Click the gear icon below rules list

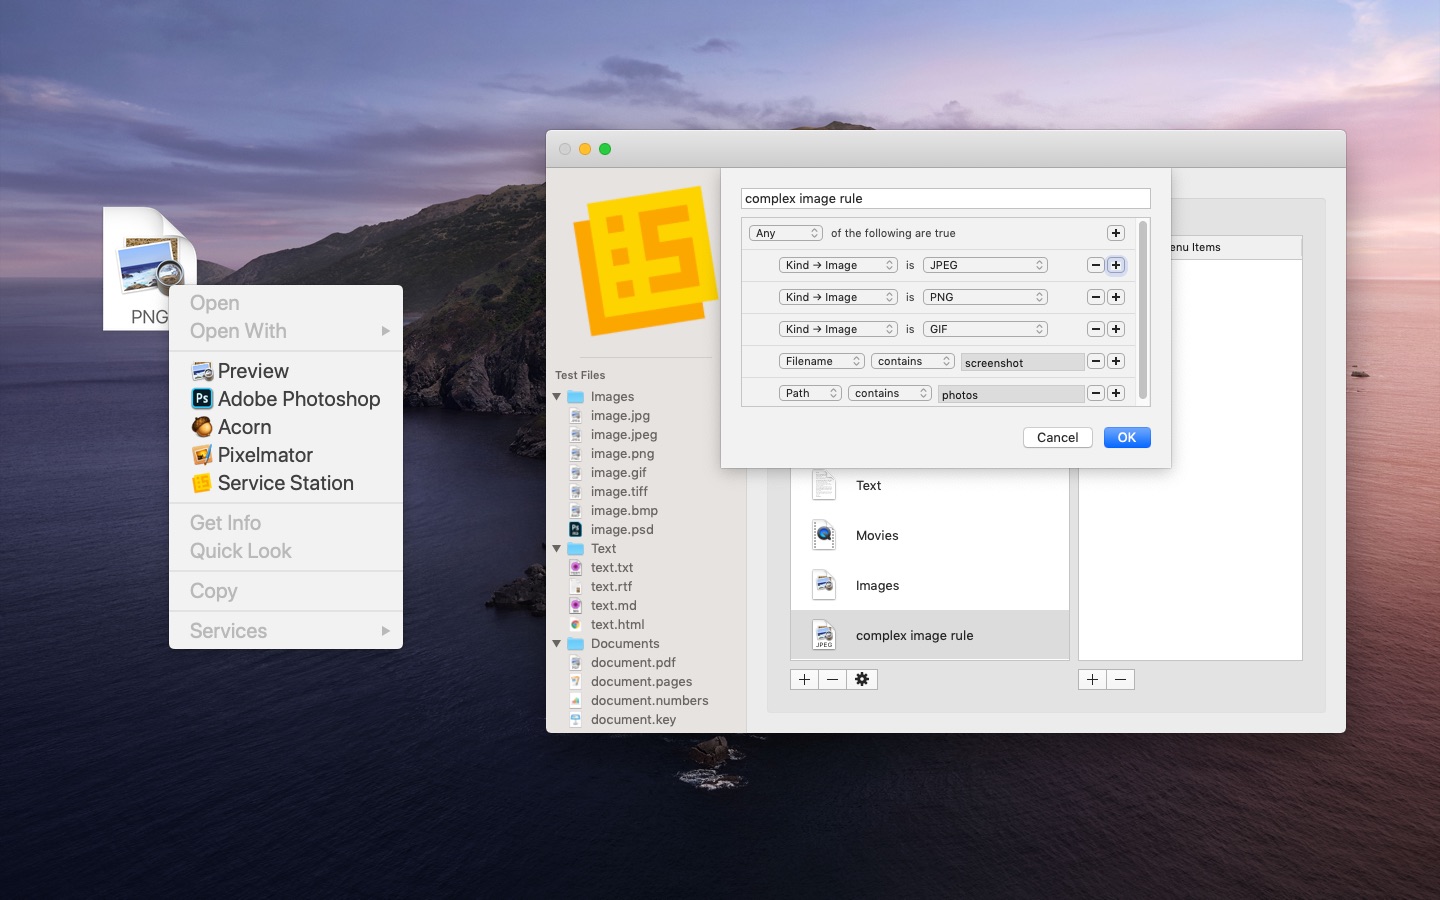pyautogui.click(x=862, y=680)
